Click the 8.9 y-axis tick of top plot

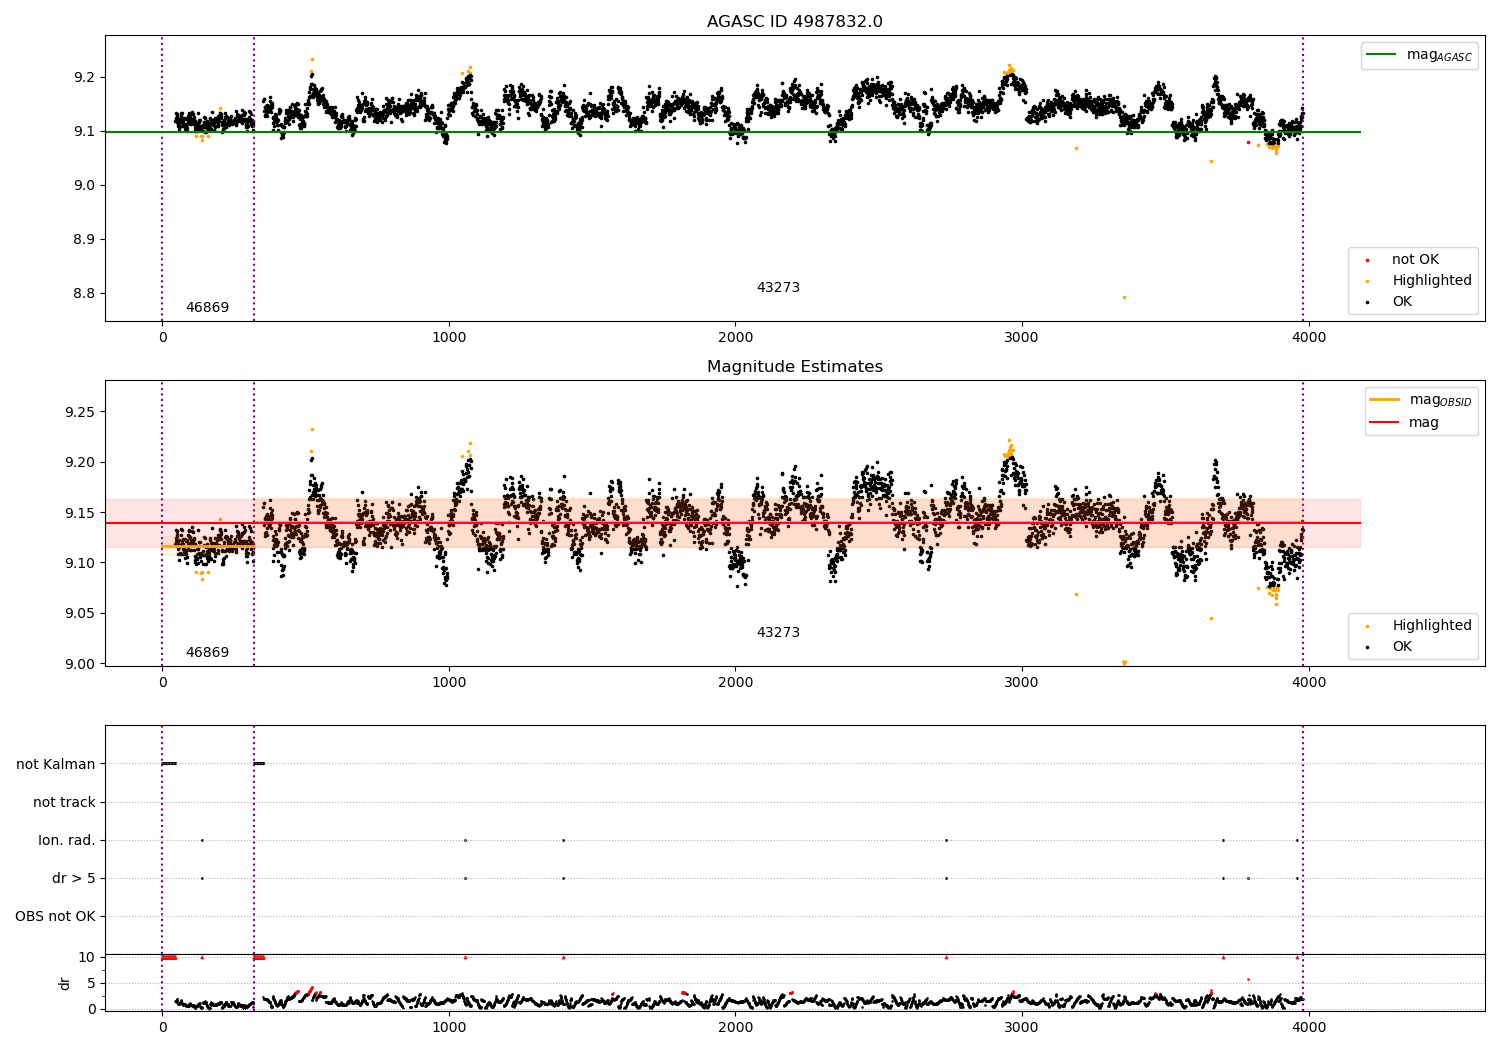point(84,240)
